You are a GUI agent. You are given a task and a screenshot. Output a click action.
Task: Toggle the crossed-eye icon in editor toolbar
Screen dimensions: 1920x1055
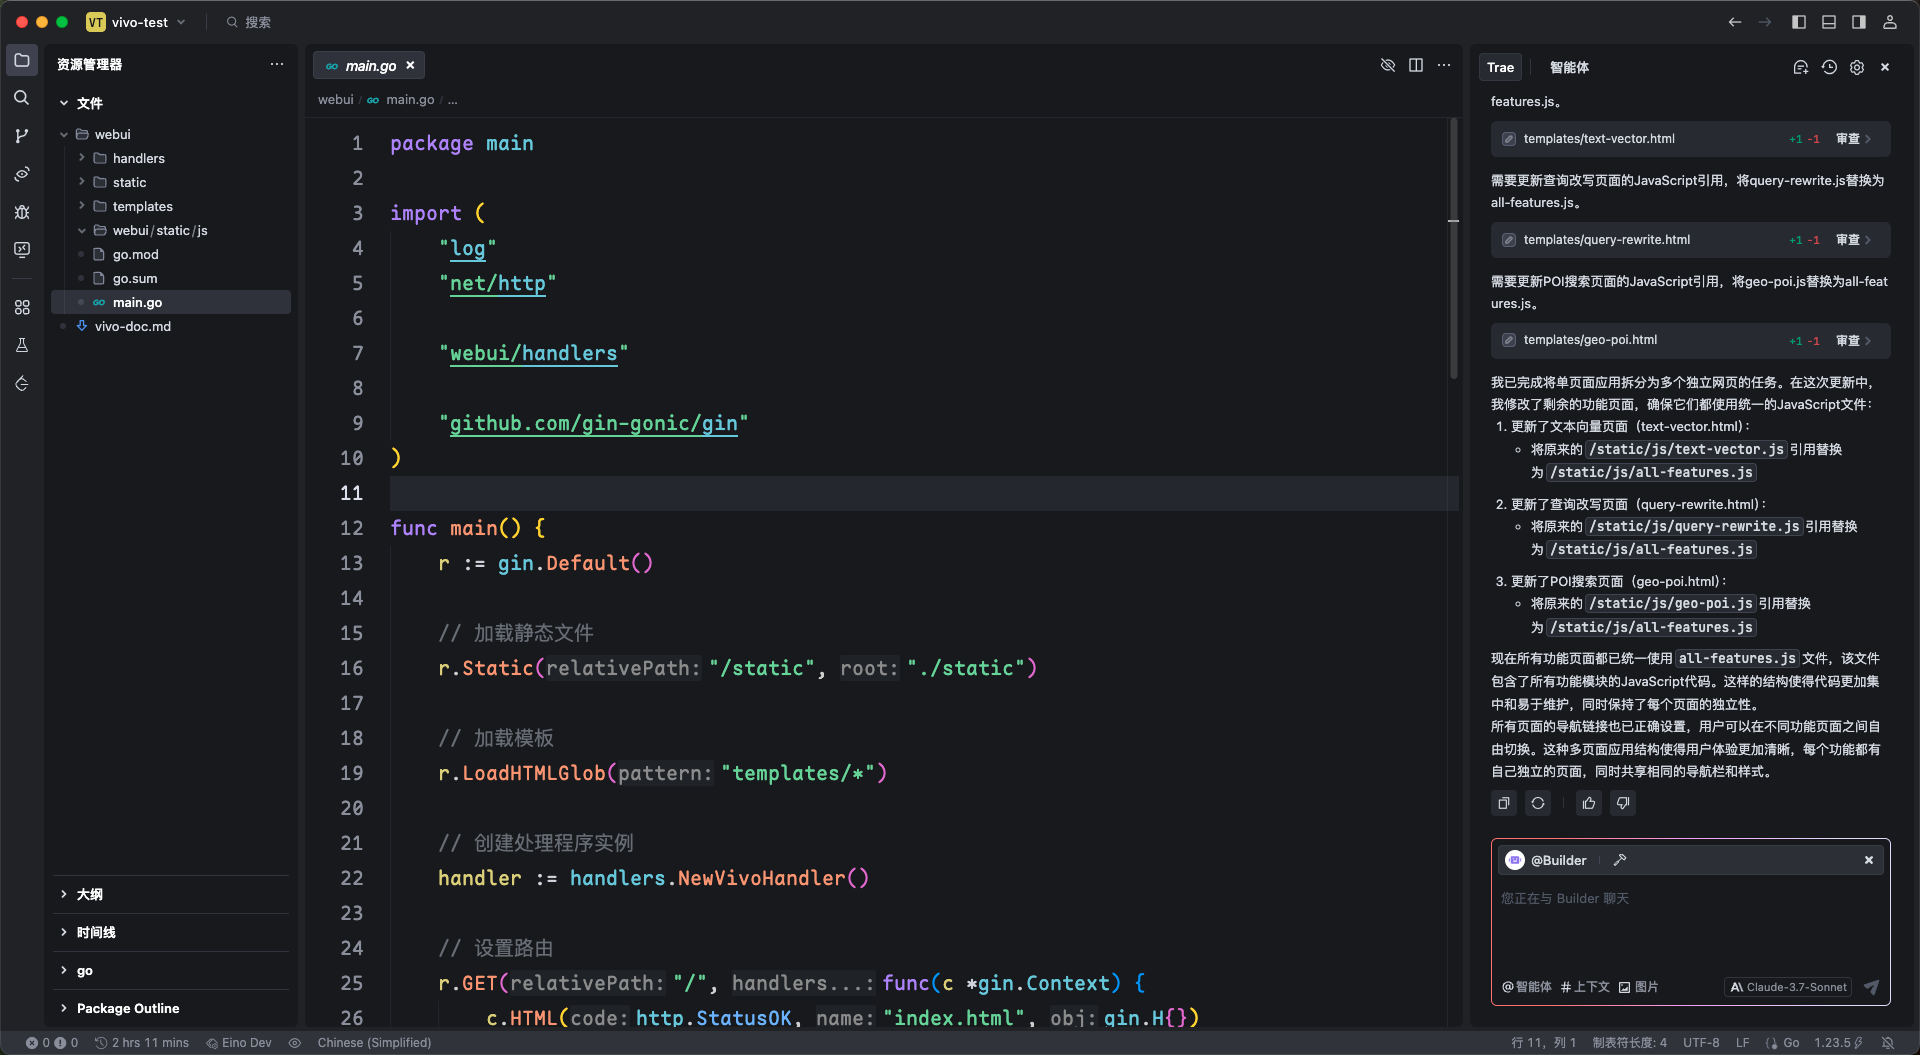click(1388, 65)
